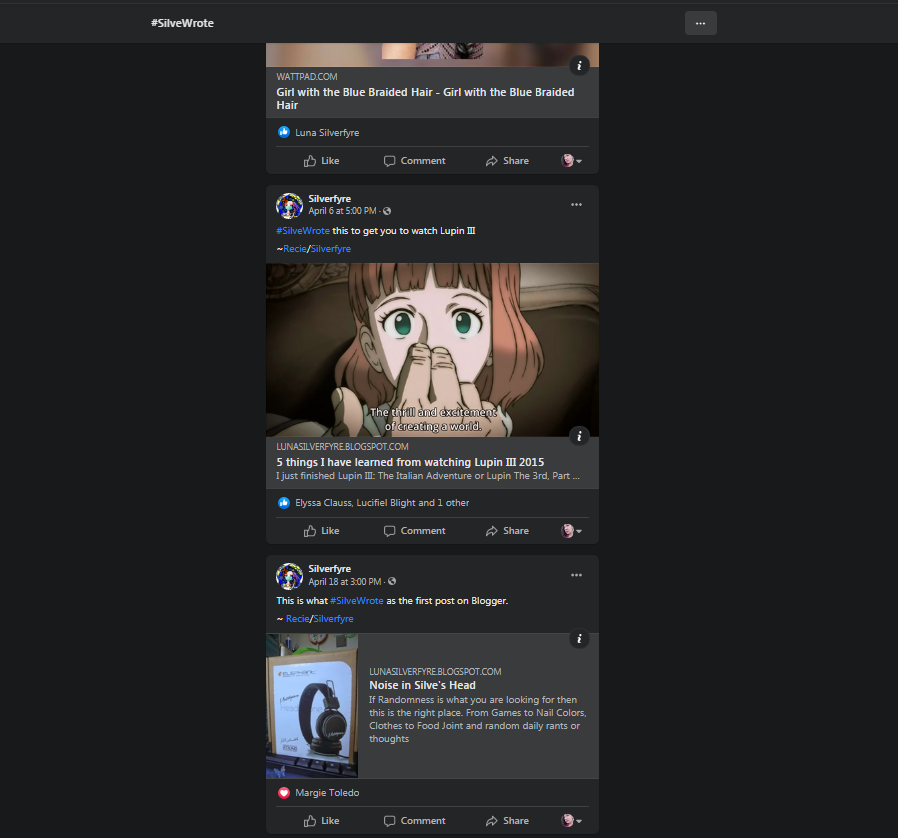Open Noise in Silve's Head link title
This screenshot has height=838, width=898.
click(x=422, y=686)
